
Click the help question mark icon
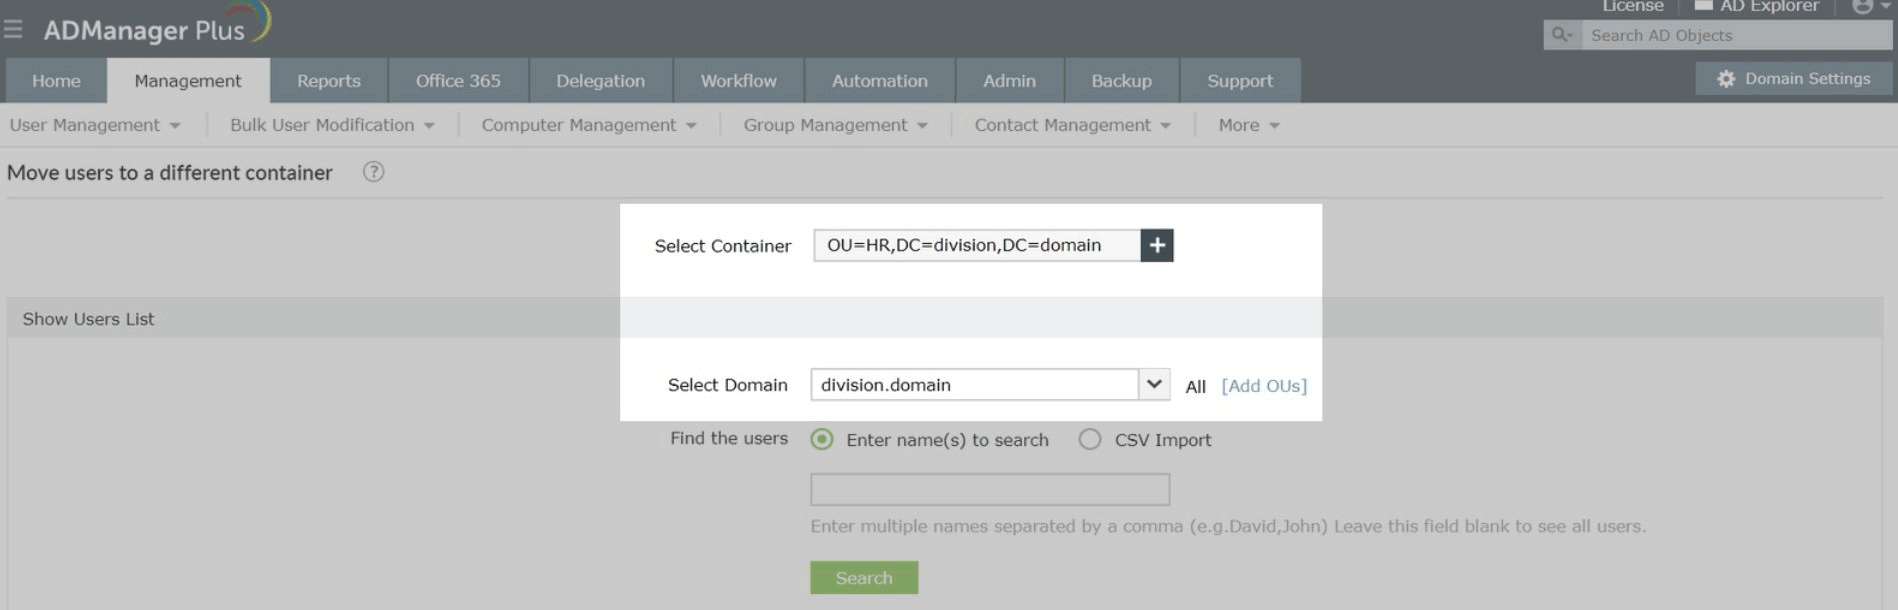373,172
